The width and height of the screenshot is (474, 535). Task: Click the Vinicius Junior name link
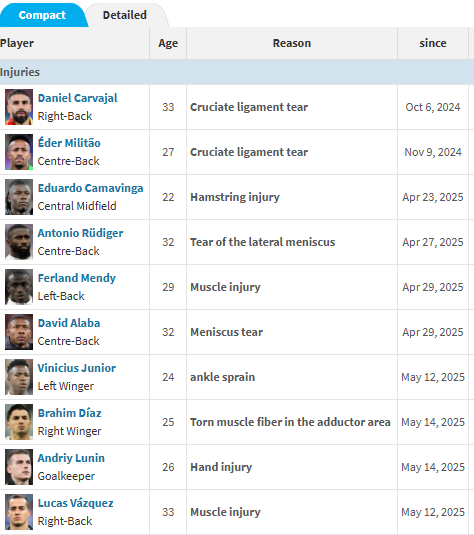point(77,368)
